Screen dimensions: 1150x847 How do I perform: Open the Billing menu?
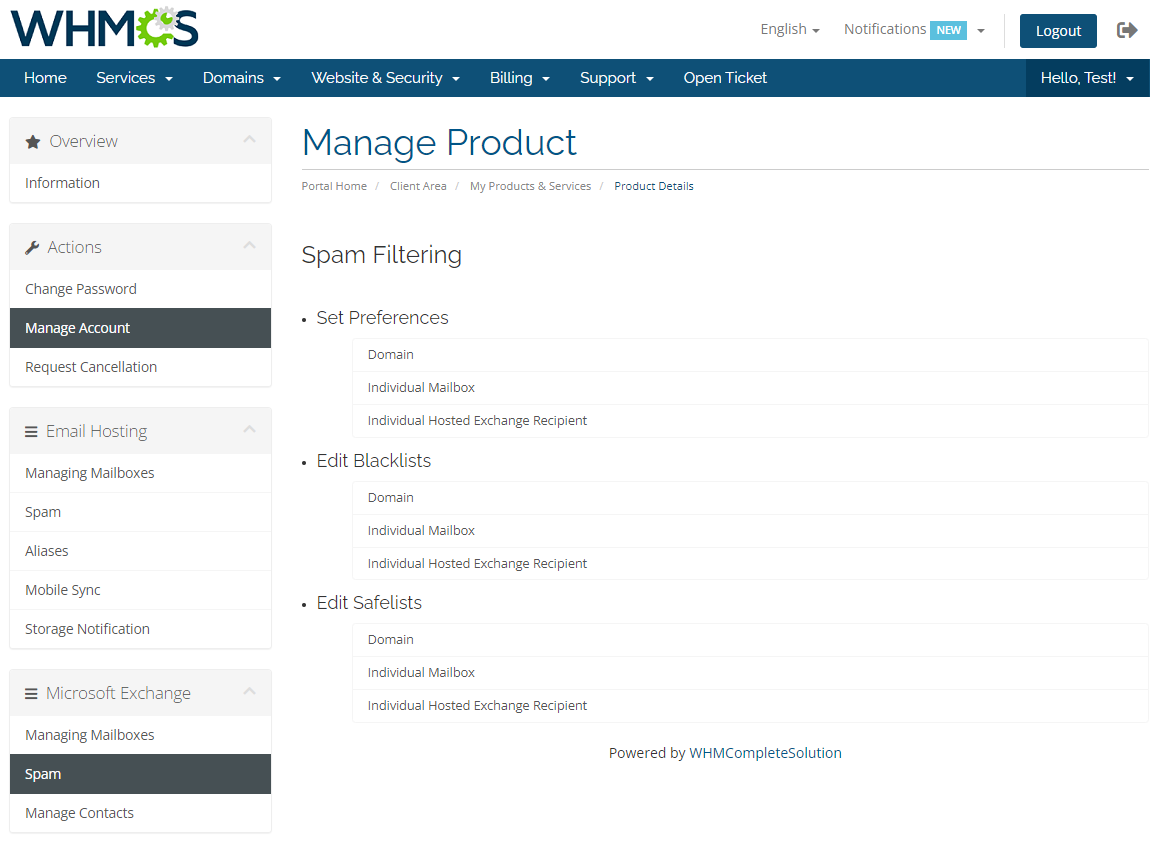pyautogui.click(x=520, y=78)
